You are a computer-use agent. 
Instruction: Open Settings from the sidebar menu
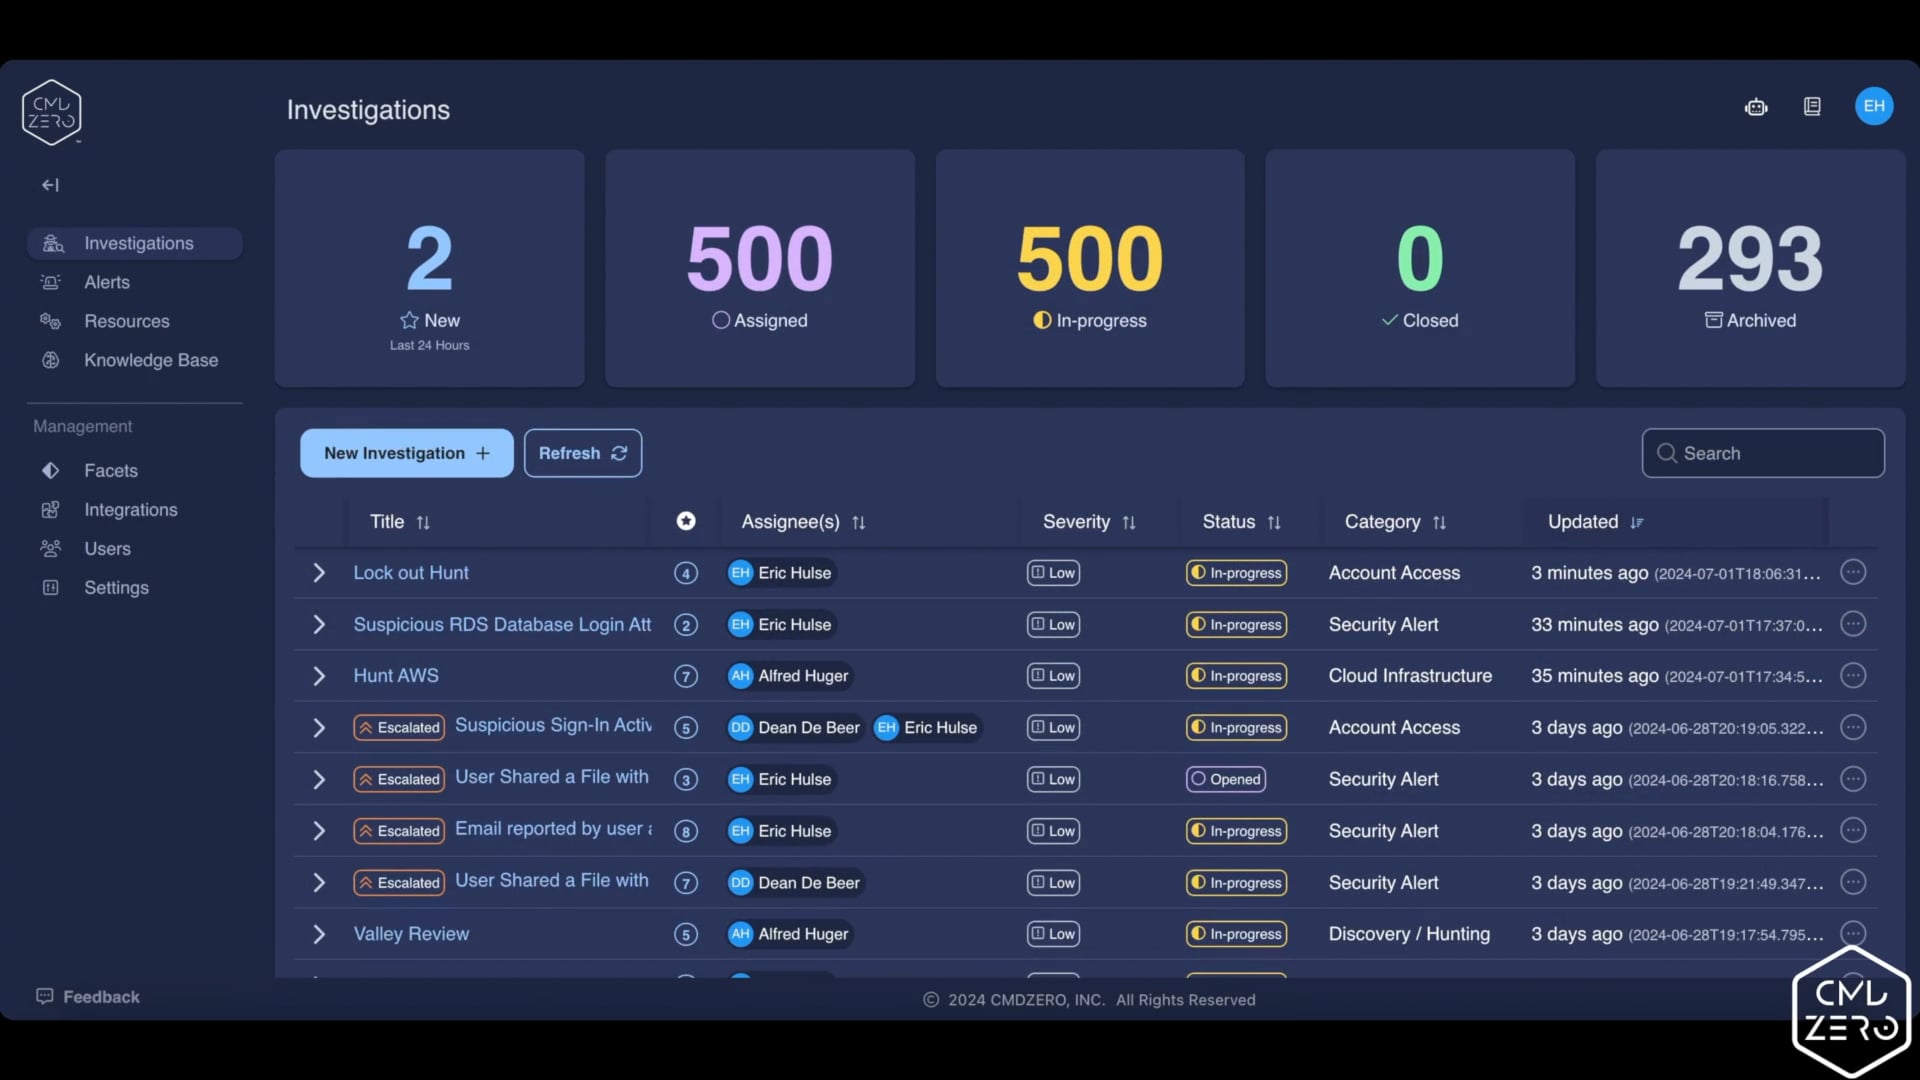pos(117,587)
